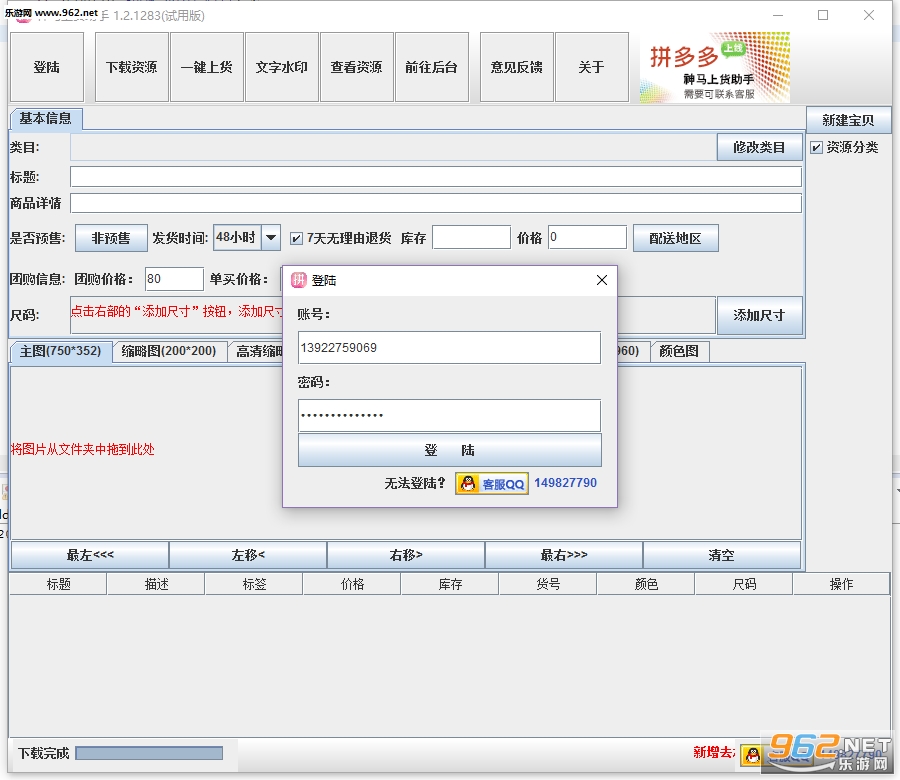
Task: Click the 团购价格 field showing 80
Action: pos(174,279)
